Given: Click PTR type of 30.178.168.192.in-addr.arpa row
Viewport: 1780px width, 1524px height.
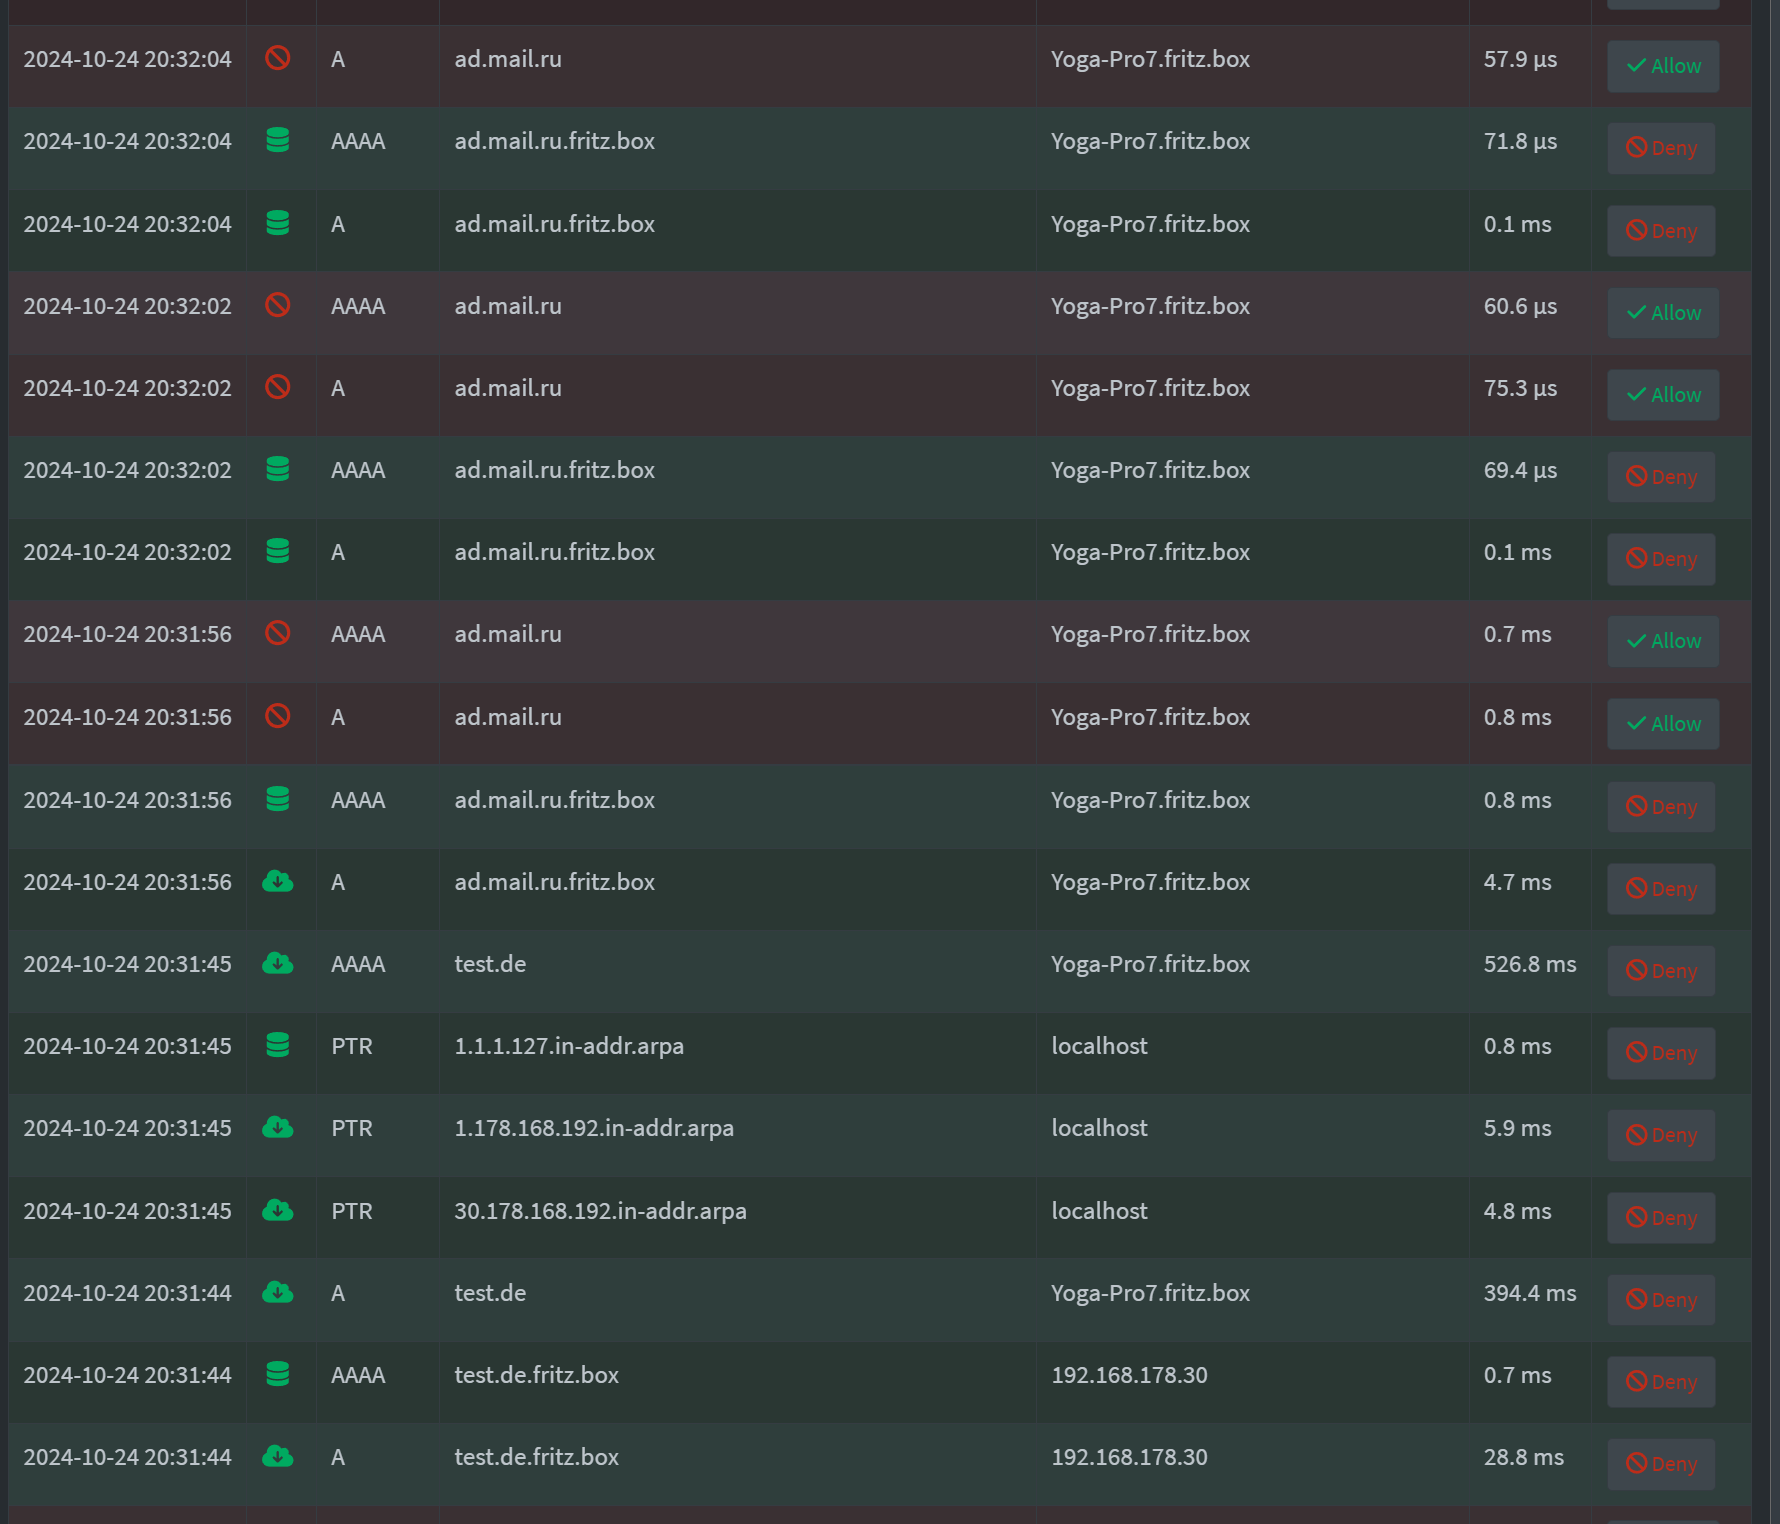Looking at the screenshot, I should (352, 1211).
